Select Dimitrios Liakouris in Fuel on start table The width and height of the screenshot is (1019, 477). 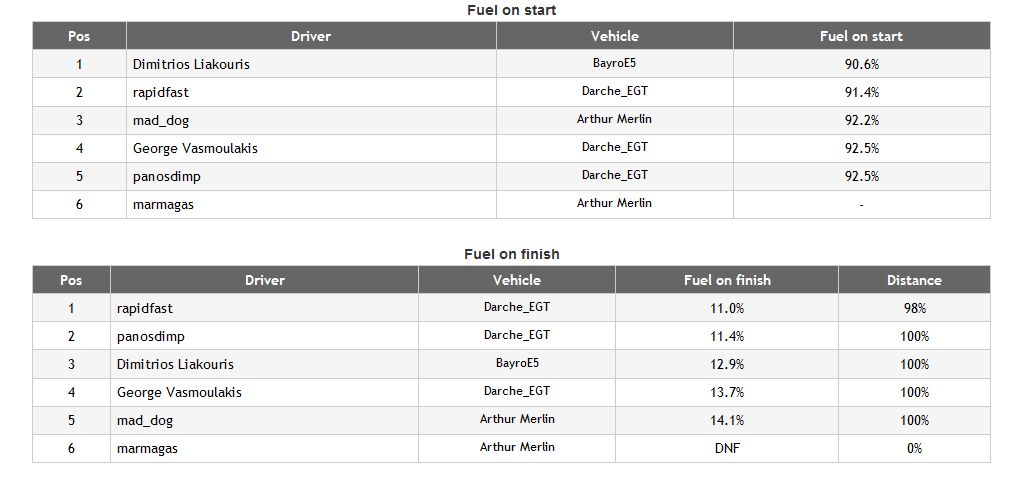point(191,64)
